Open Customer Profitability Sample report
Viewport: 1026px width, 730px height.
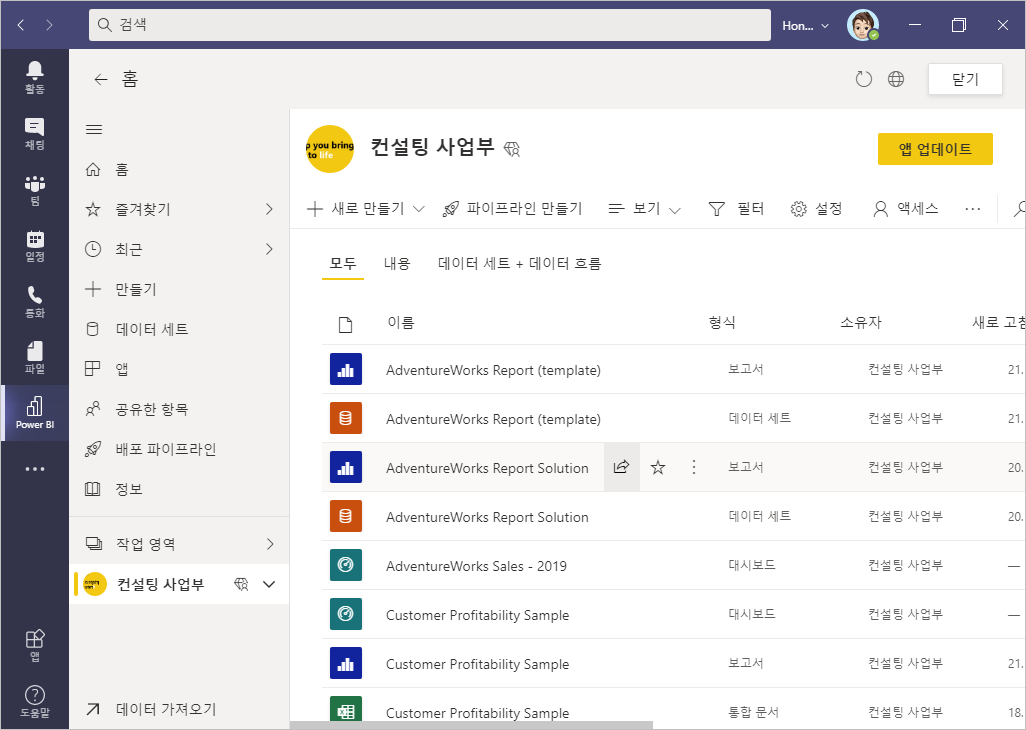(x=478, y=665)
